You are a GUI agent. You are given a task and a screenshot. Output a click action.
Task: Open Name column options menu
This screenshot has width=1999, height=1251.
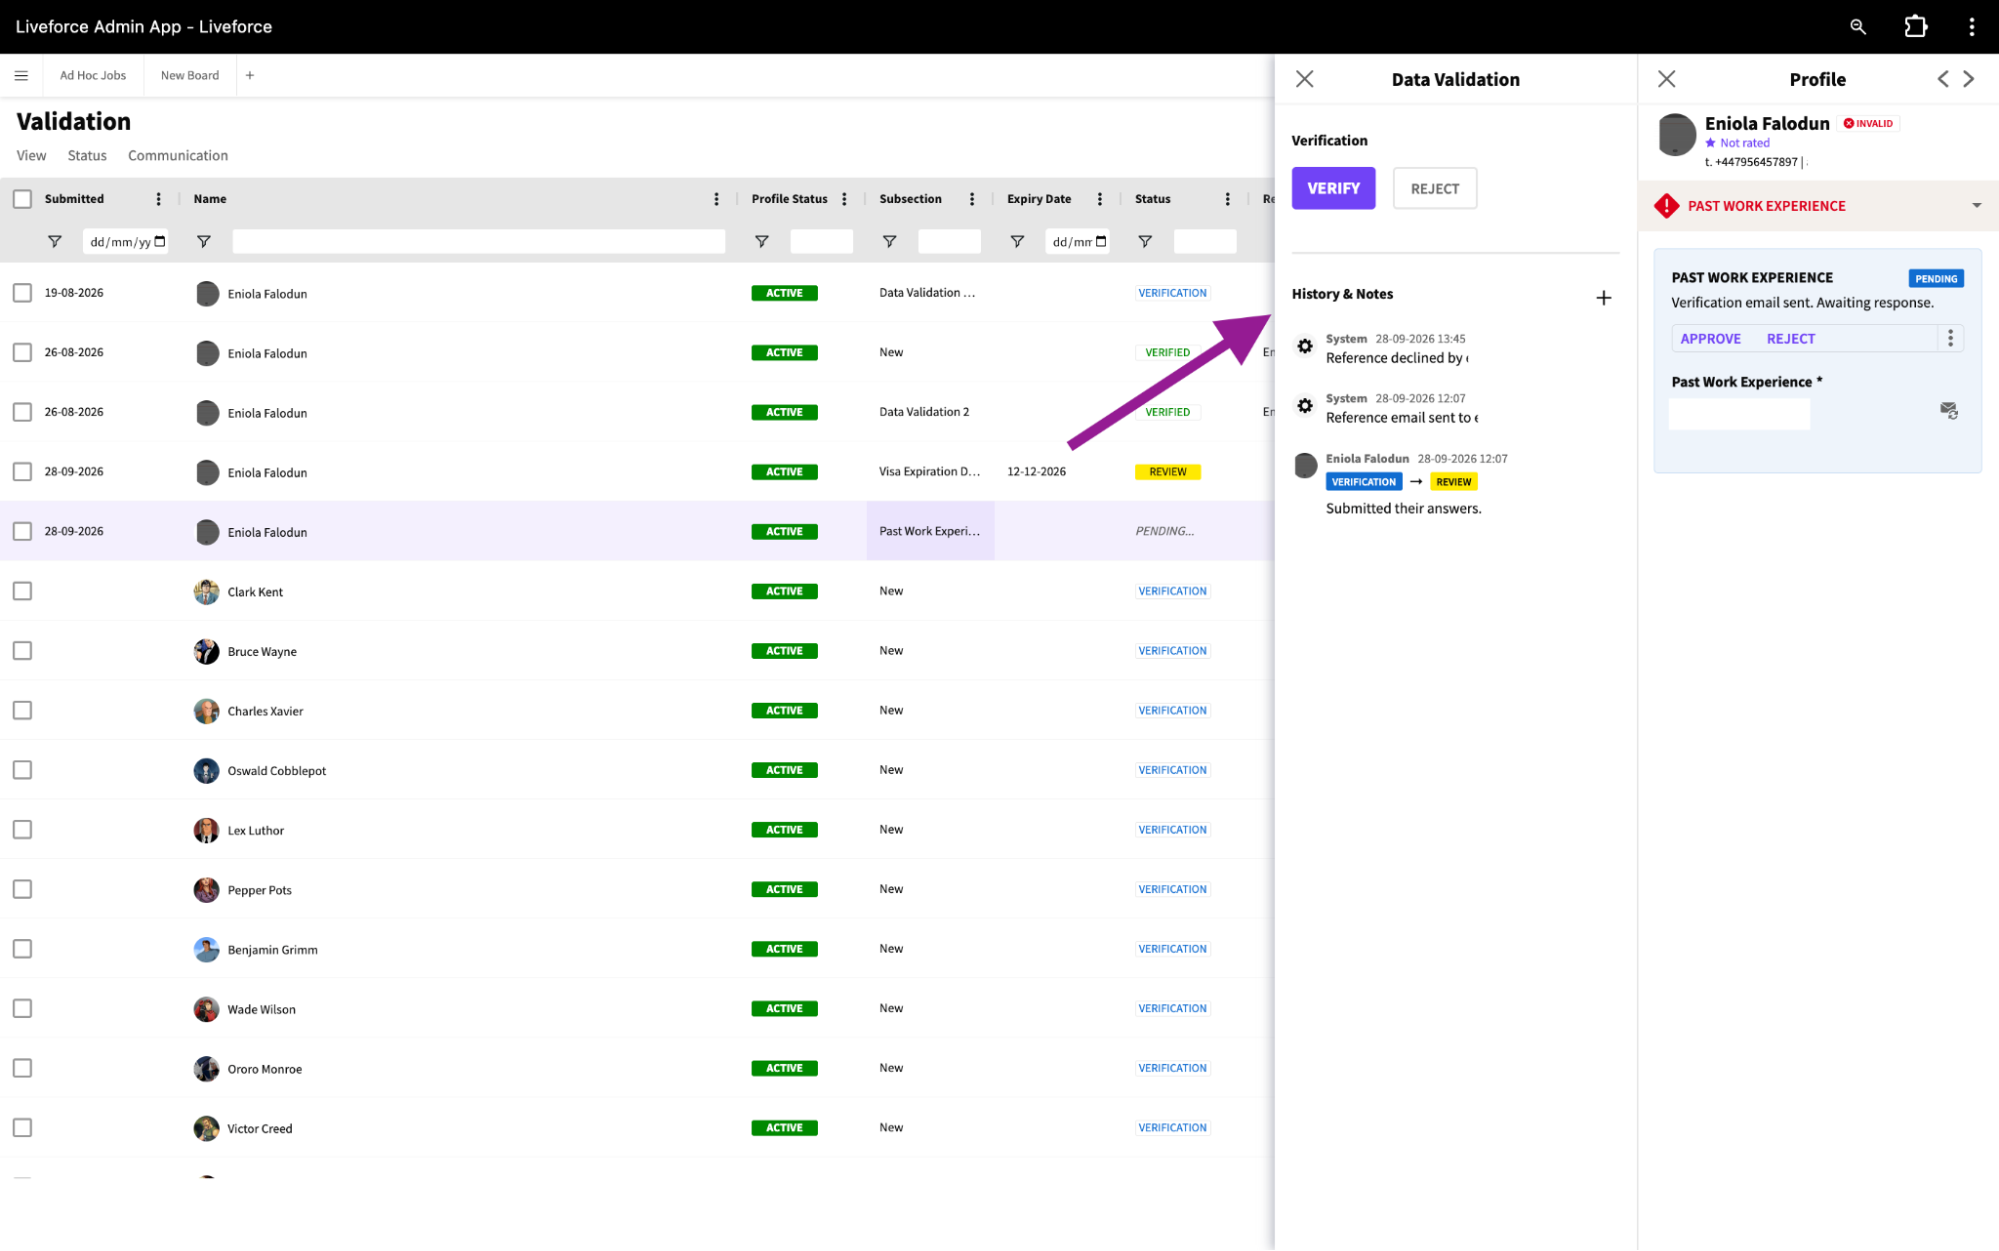[x=716, y=199]
